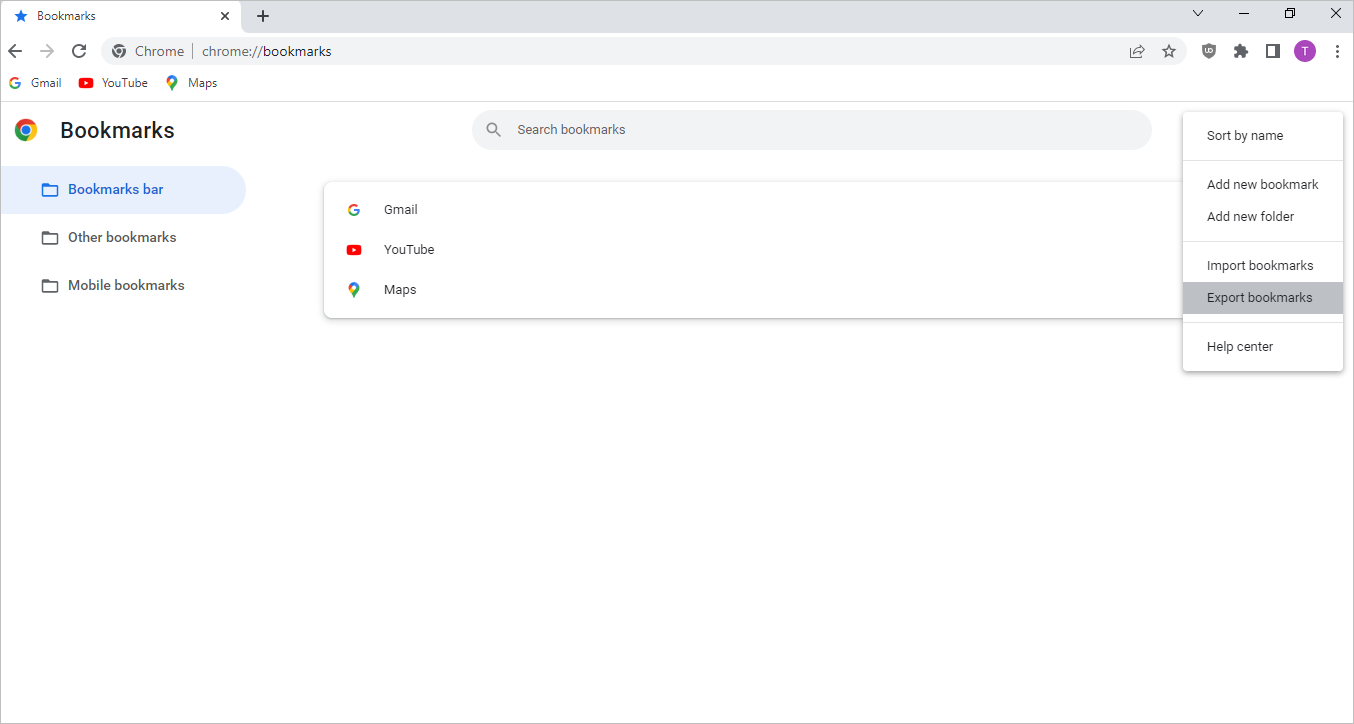Open the uBlock shield extension icon
The width and height of the screenshot is (1354, 724).
coord(1209,51)
